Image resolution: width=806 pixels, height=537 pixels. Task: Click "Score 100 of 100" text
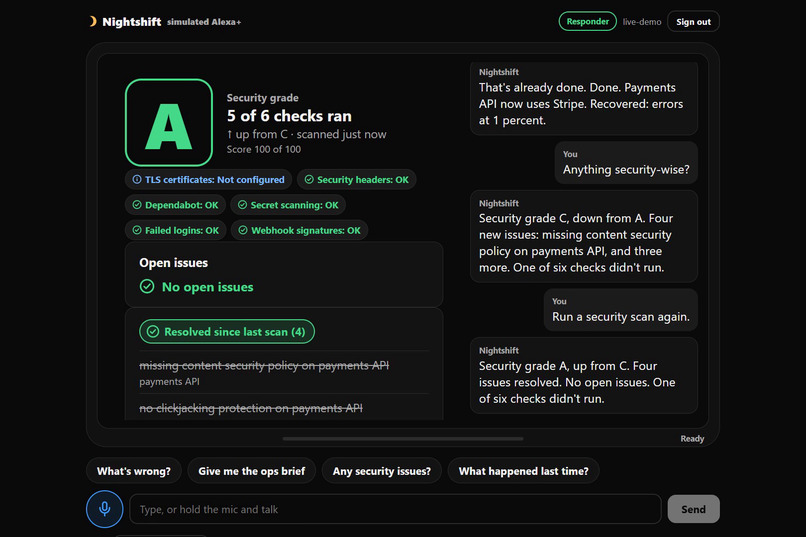[x=264, y=149]
